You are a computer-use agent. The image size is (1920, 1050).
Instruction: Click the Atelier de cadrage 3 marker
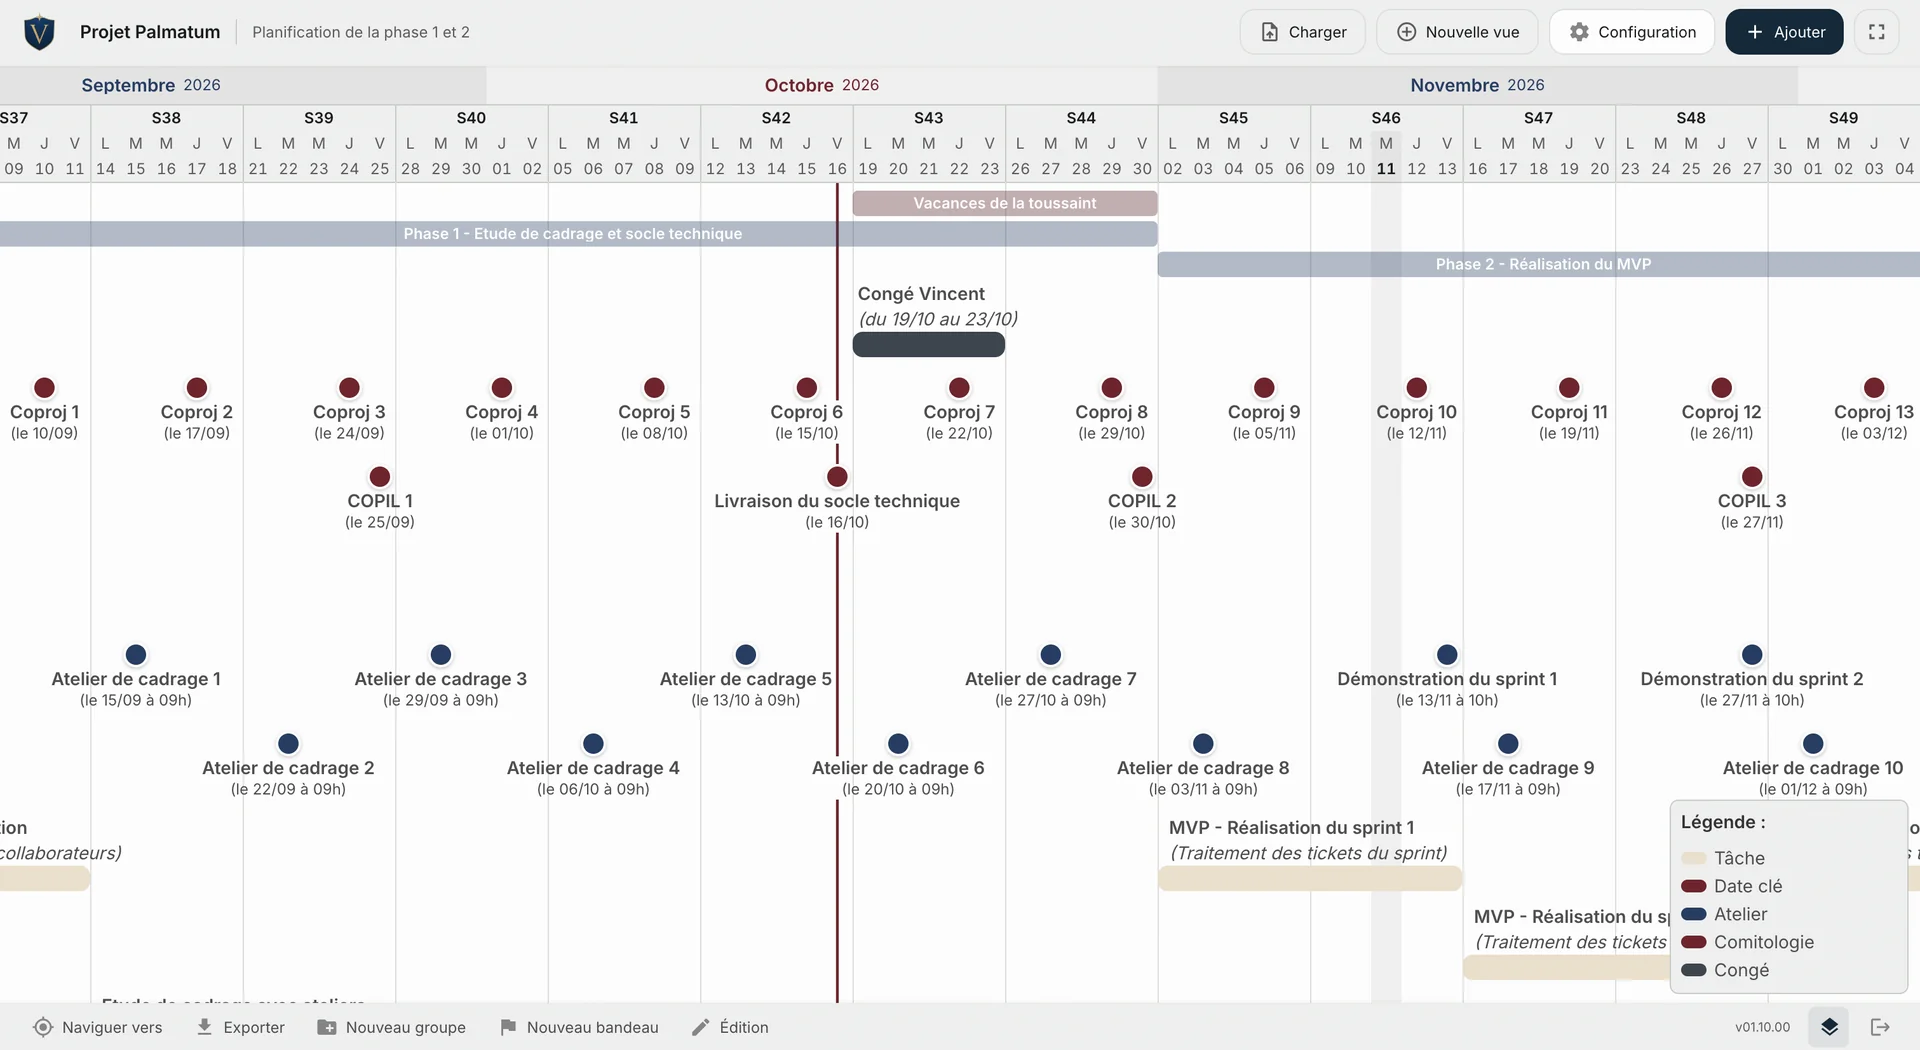441,655
